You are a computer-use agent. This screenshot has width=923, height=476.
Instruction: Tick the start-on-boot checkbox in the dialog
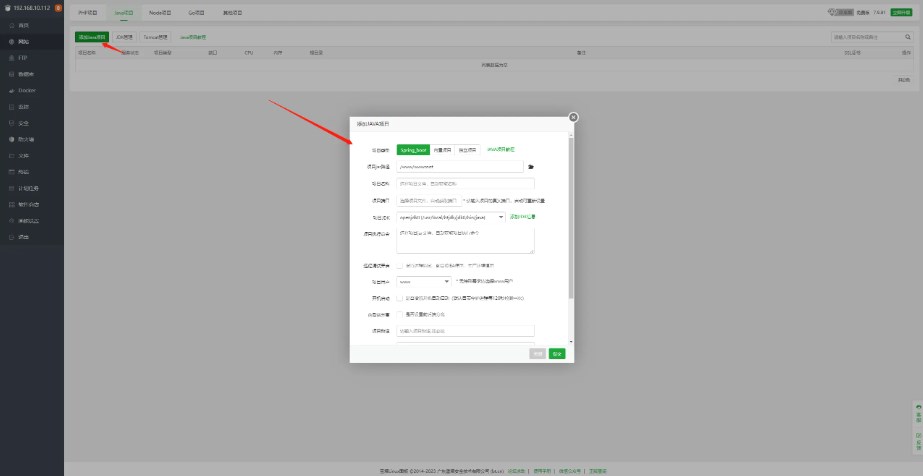[x=400, y=298]
